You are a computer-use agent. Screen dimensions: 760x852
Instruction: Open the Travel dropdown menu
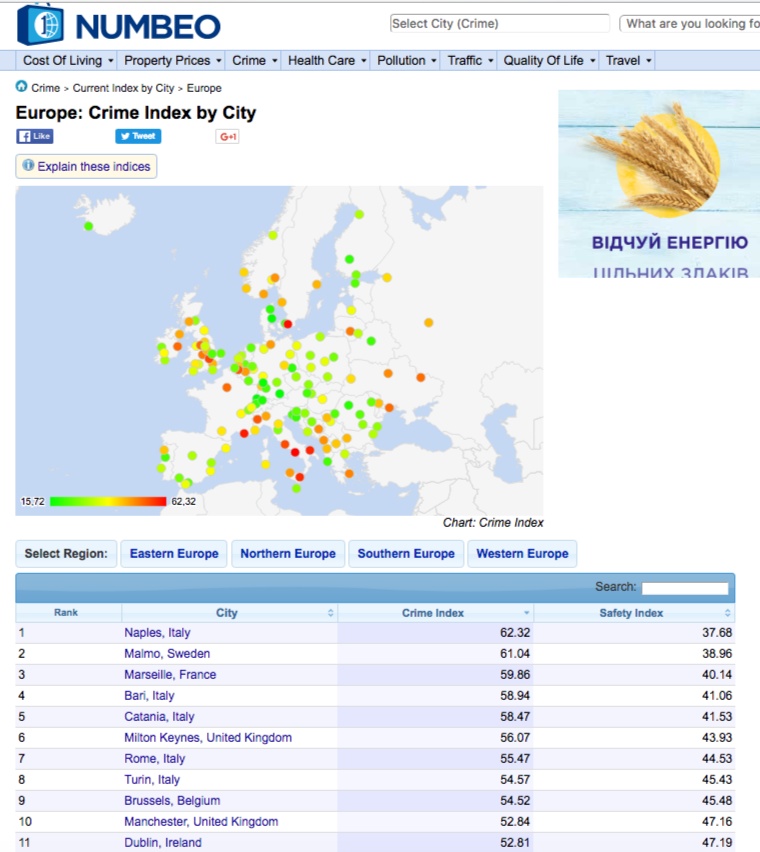[629, 60]
